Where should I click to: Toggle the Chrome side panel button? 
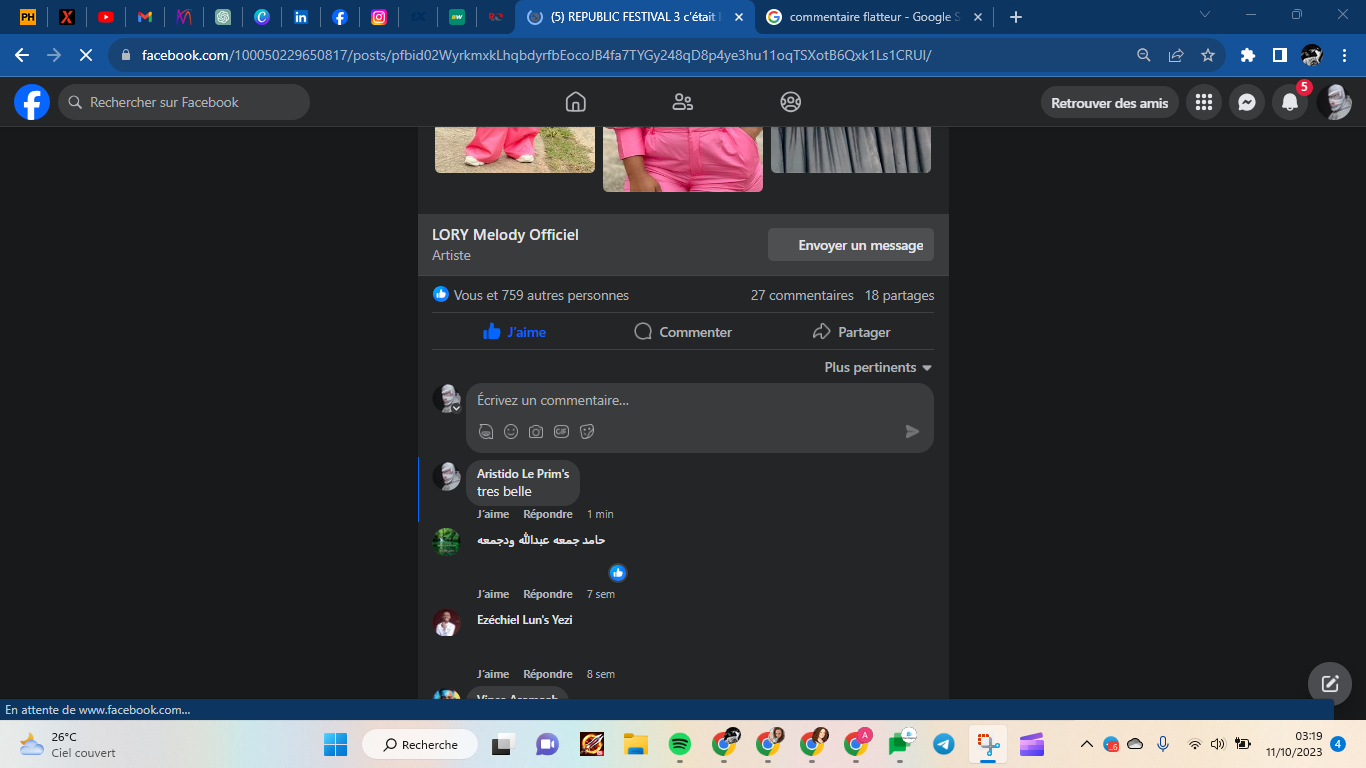[1279, 55]
